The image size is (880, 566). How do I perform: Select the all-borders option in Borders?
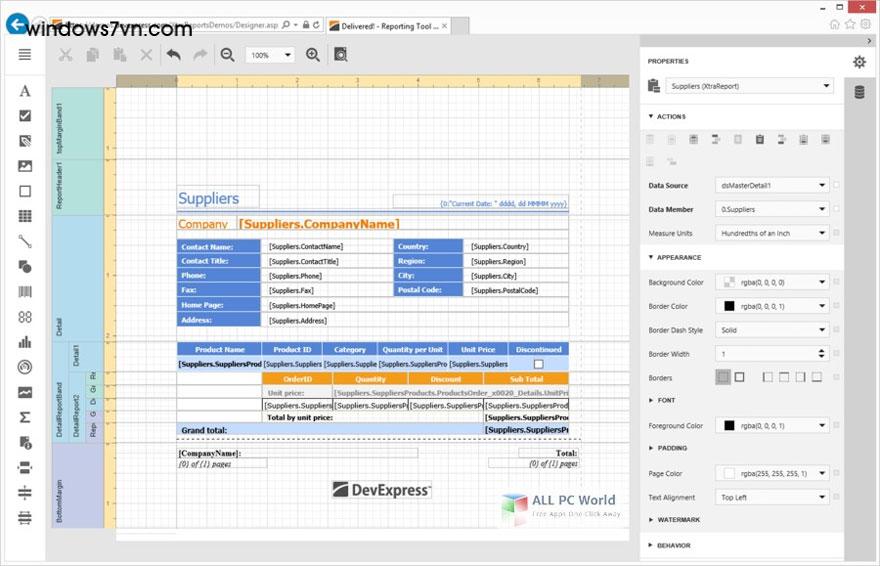point(722,378)
